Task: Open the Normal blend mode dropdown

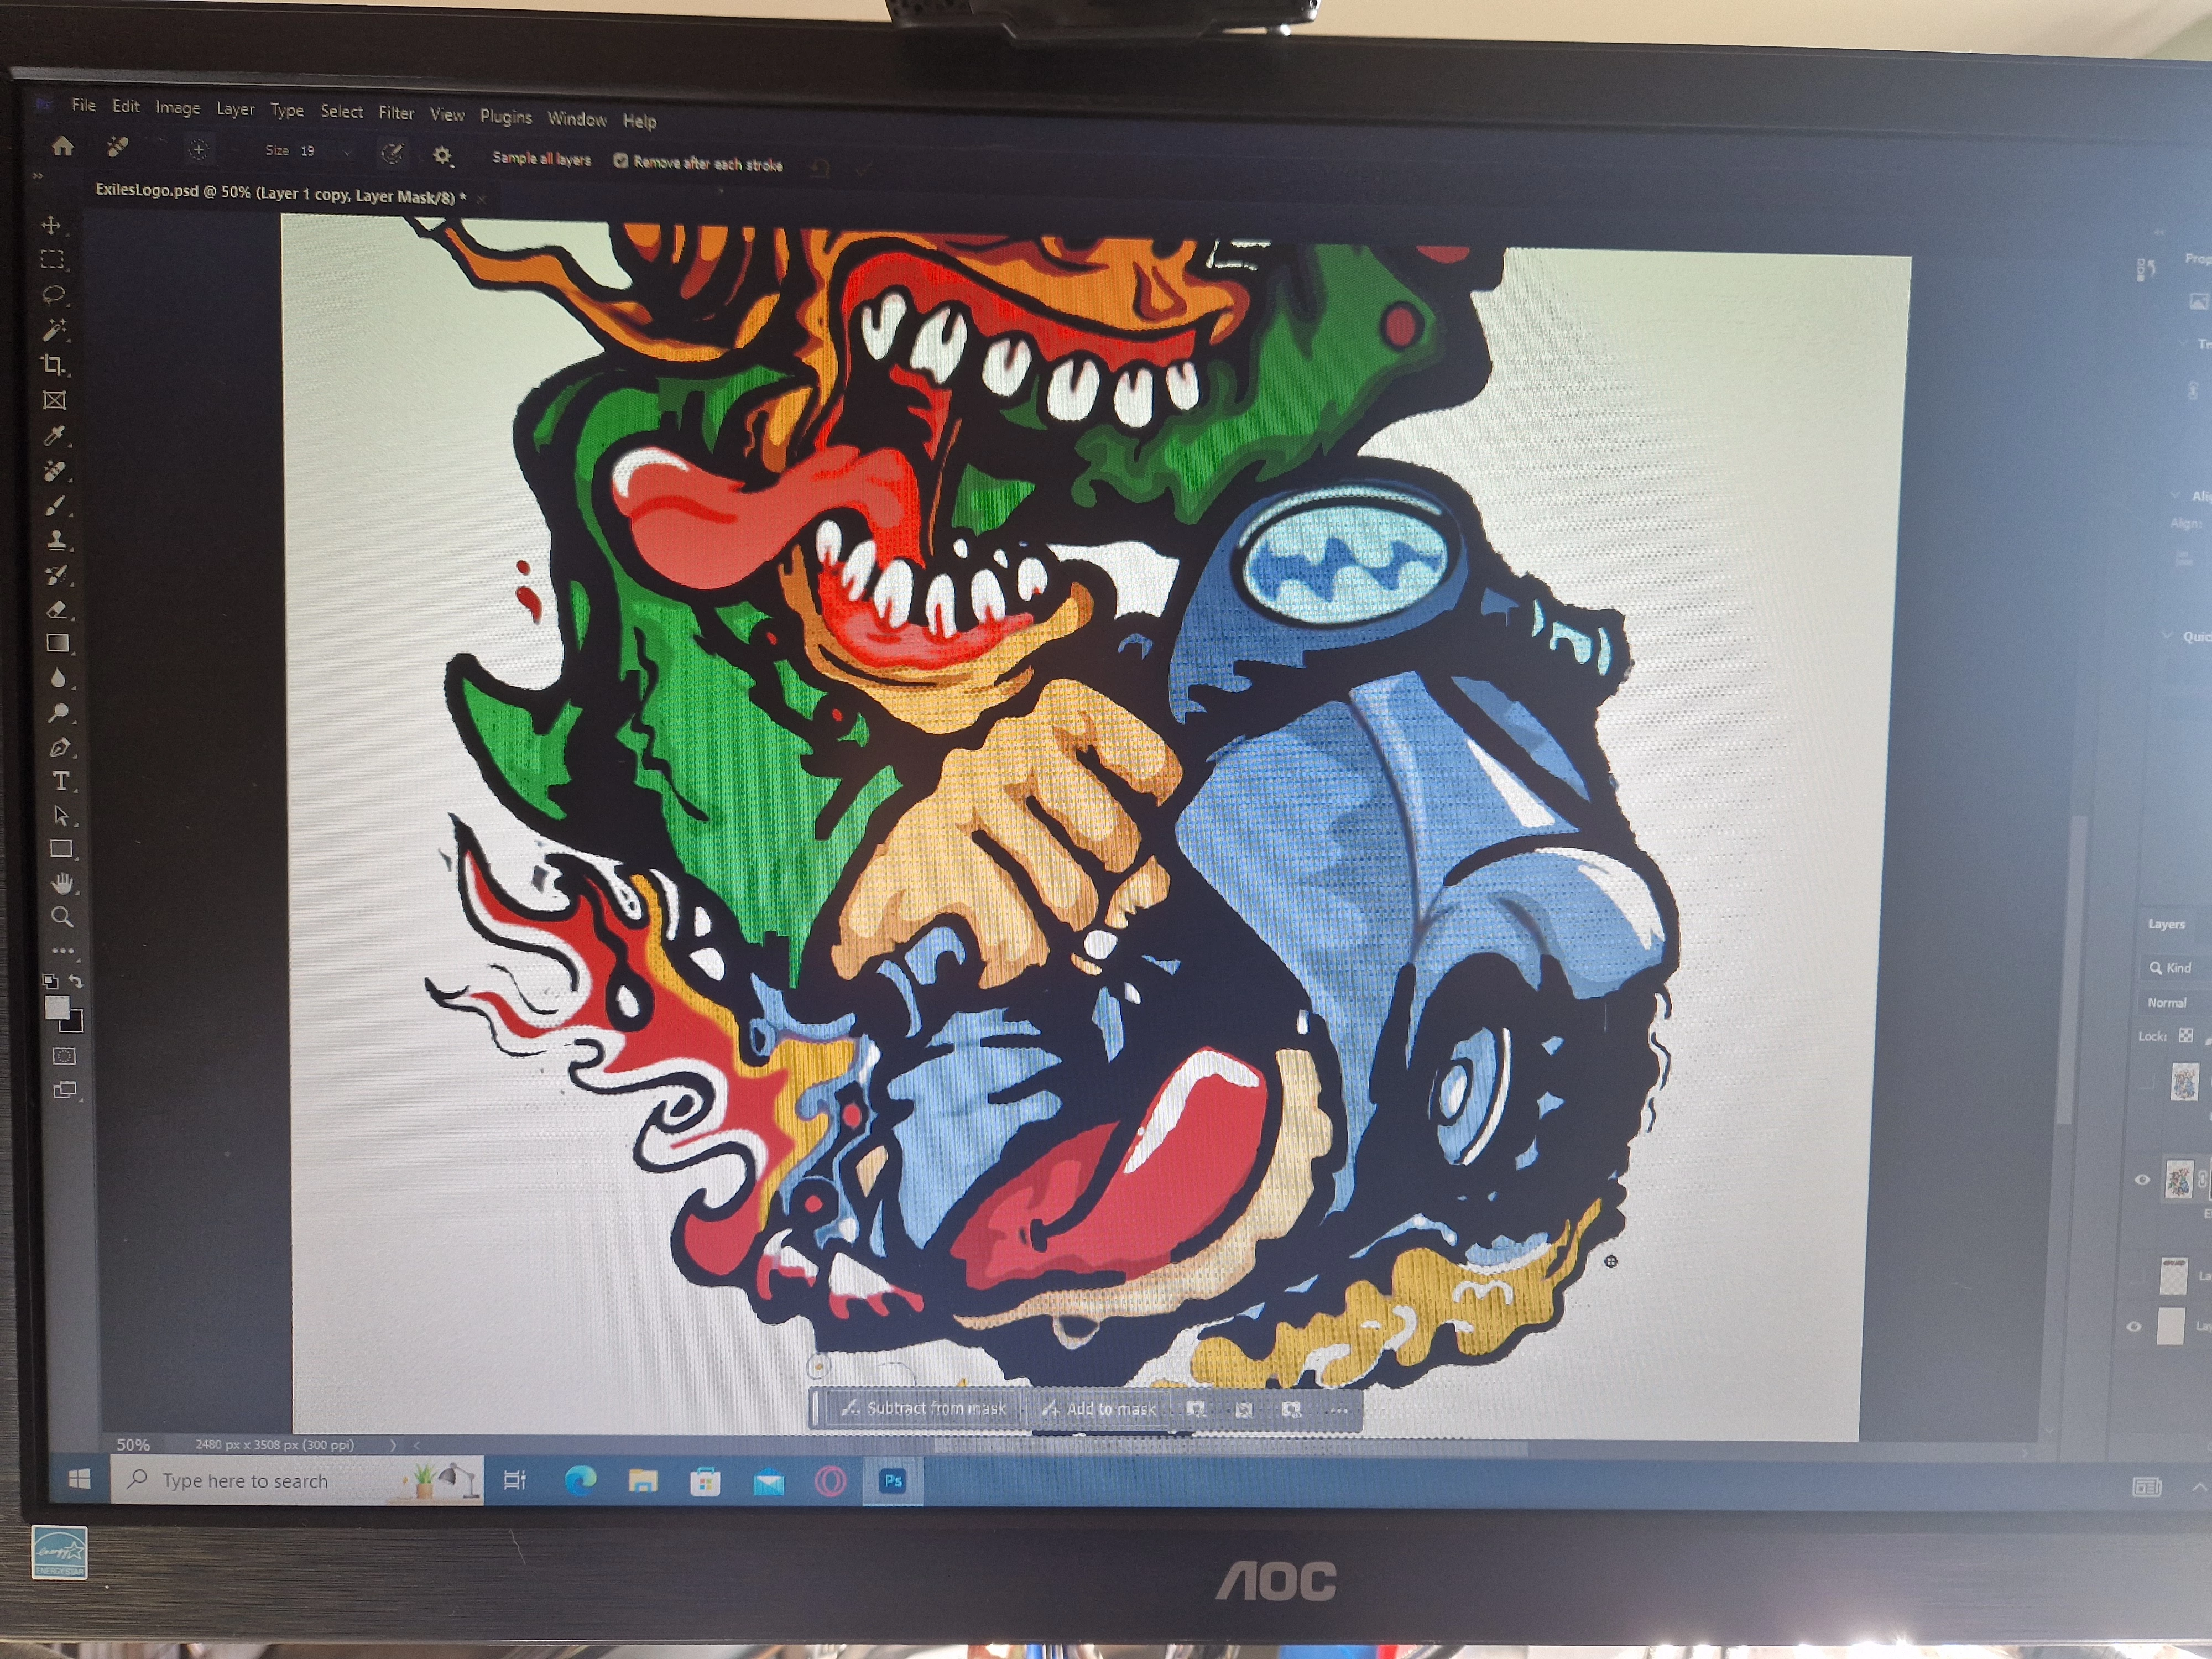Action: 2167,1002
